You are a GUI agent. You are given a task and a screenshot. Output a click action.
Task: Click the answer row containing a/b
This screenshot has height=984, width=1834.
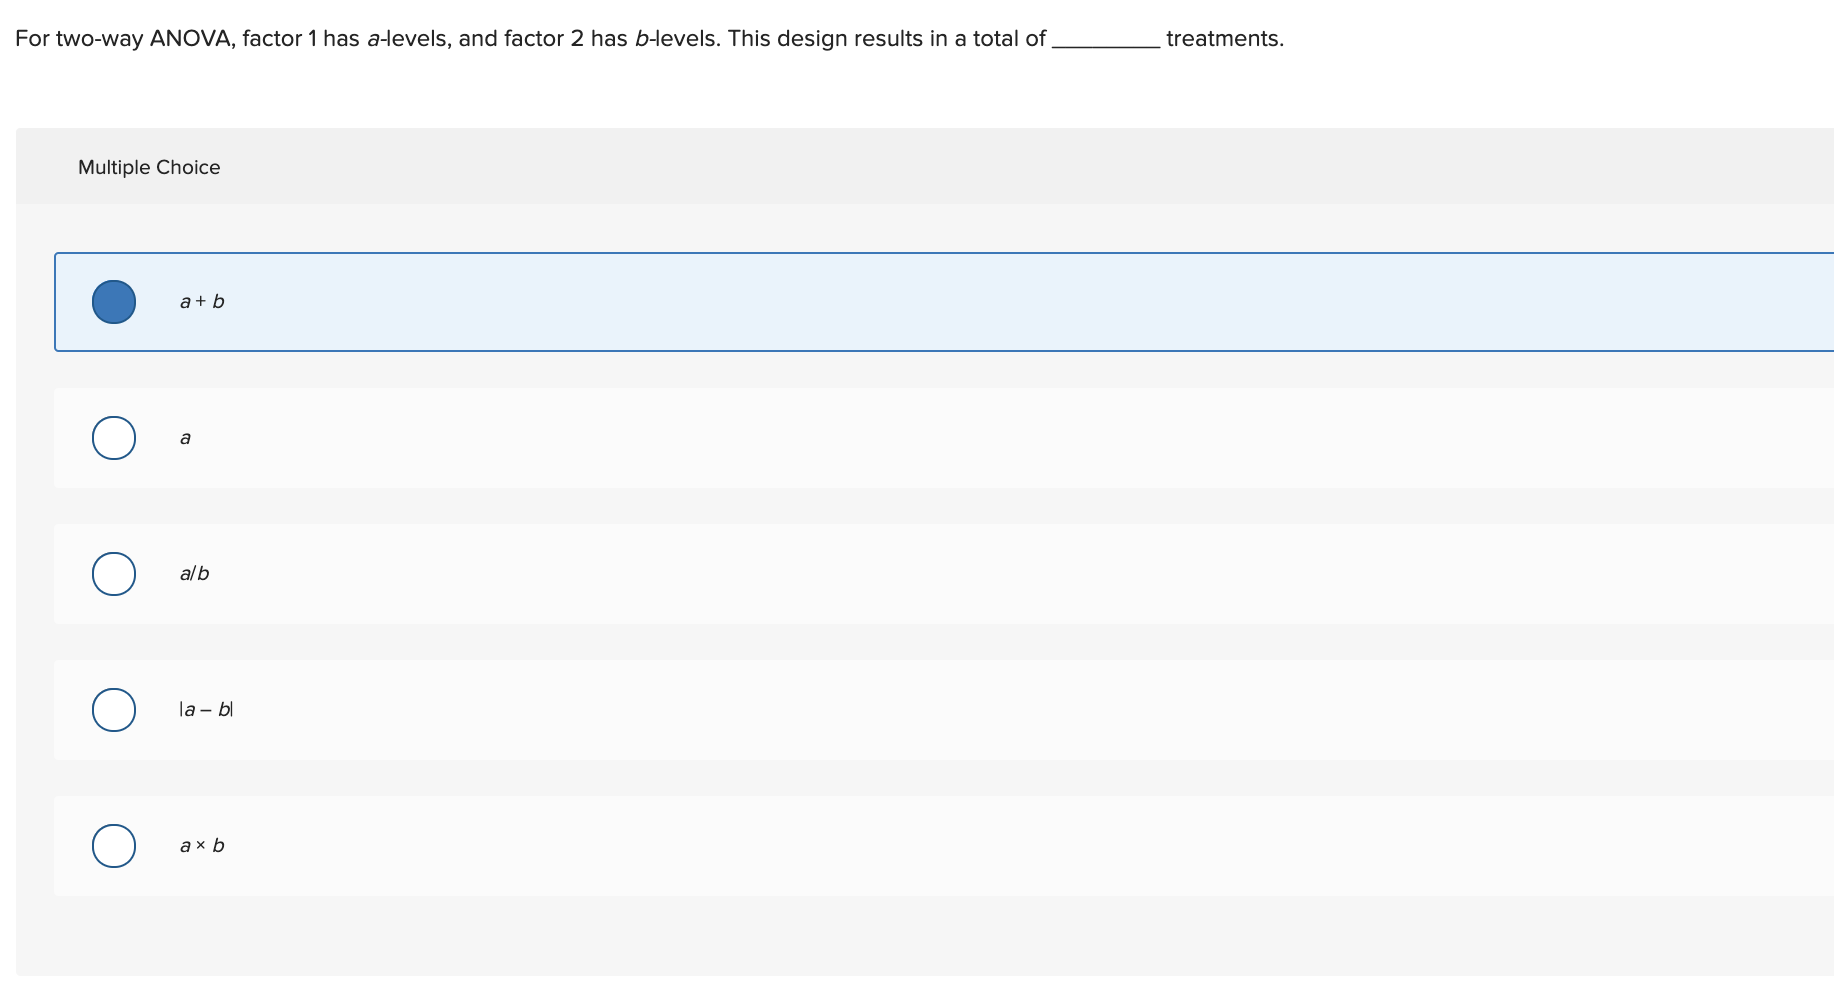pyautogui.click(x=700, y=573)
